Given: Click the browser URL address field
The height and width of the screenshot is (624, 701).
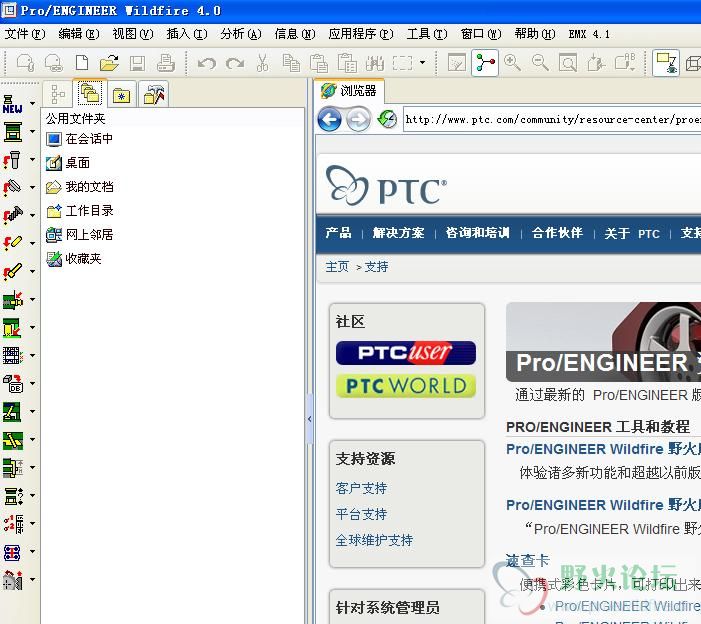Looking at the screenshot, I should click(552, 119).
